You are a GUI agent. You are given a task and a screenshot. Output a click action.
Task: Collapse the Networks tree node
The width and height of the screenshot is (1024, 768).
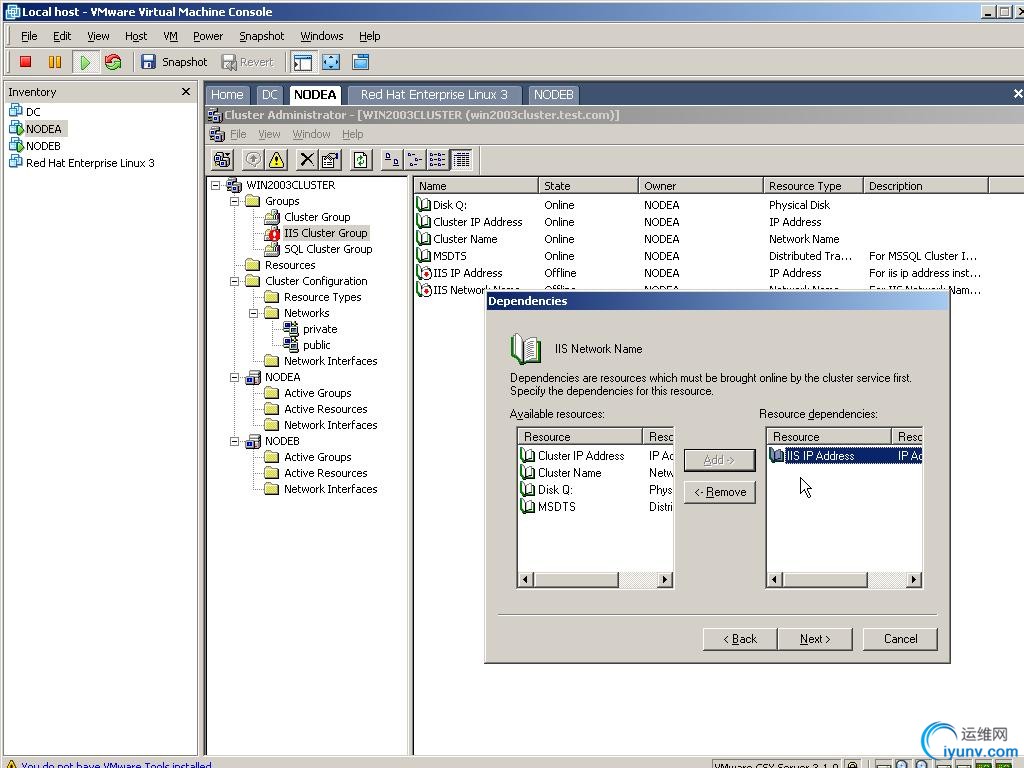click(254, 313)
